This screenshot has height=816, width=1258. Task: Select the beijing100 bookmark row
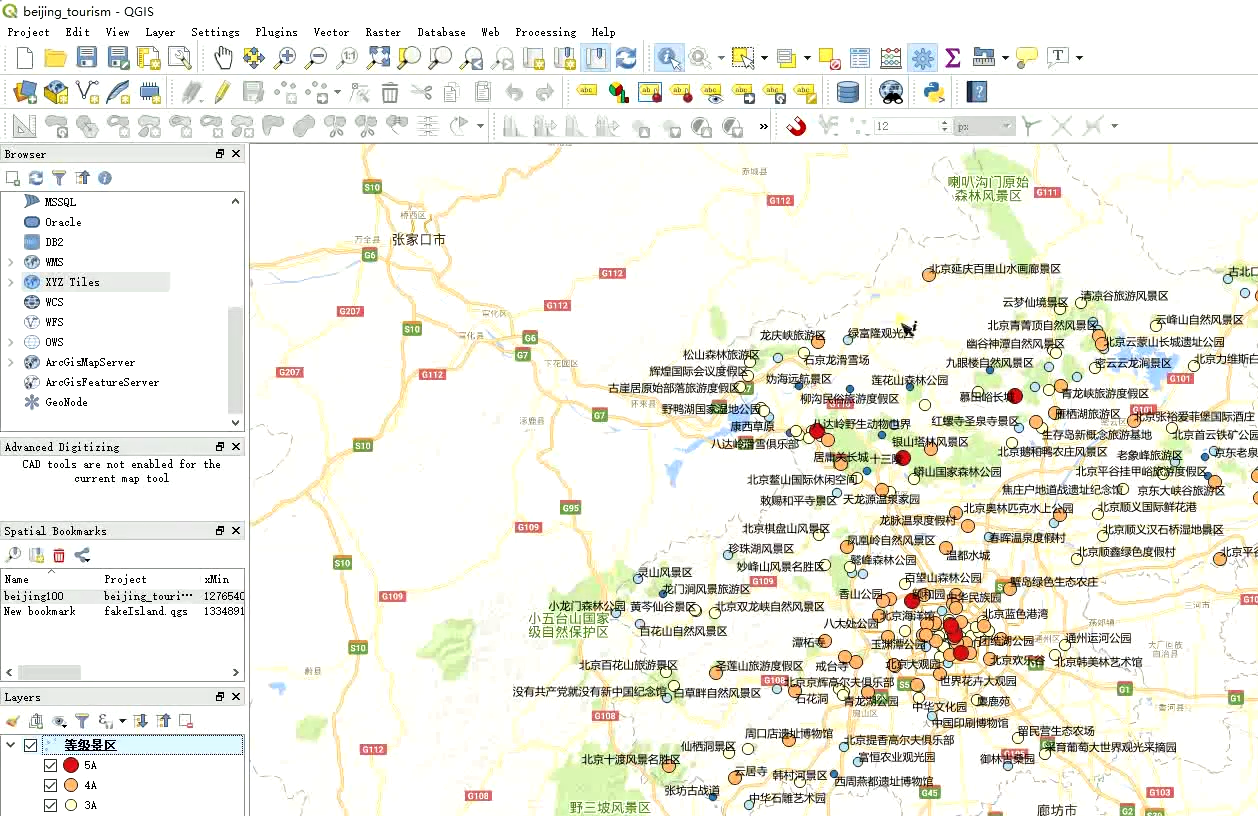point(123,596)
